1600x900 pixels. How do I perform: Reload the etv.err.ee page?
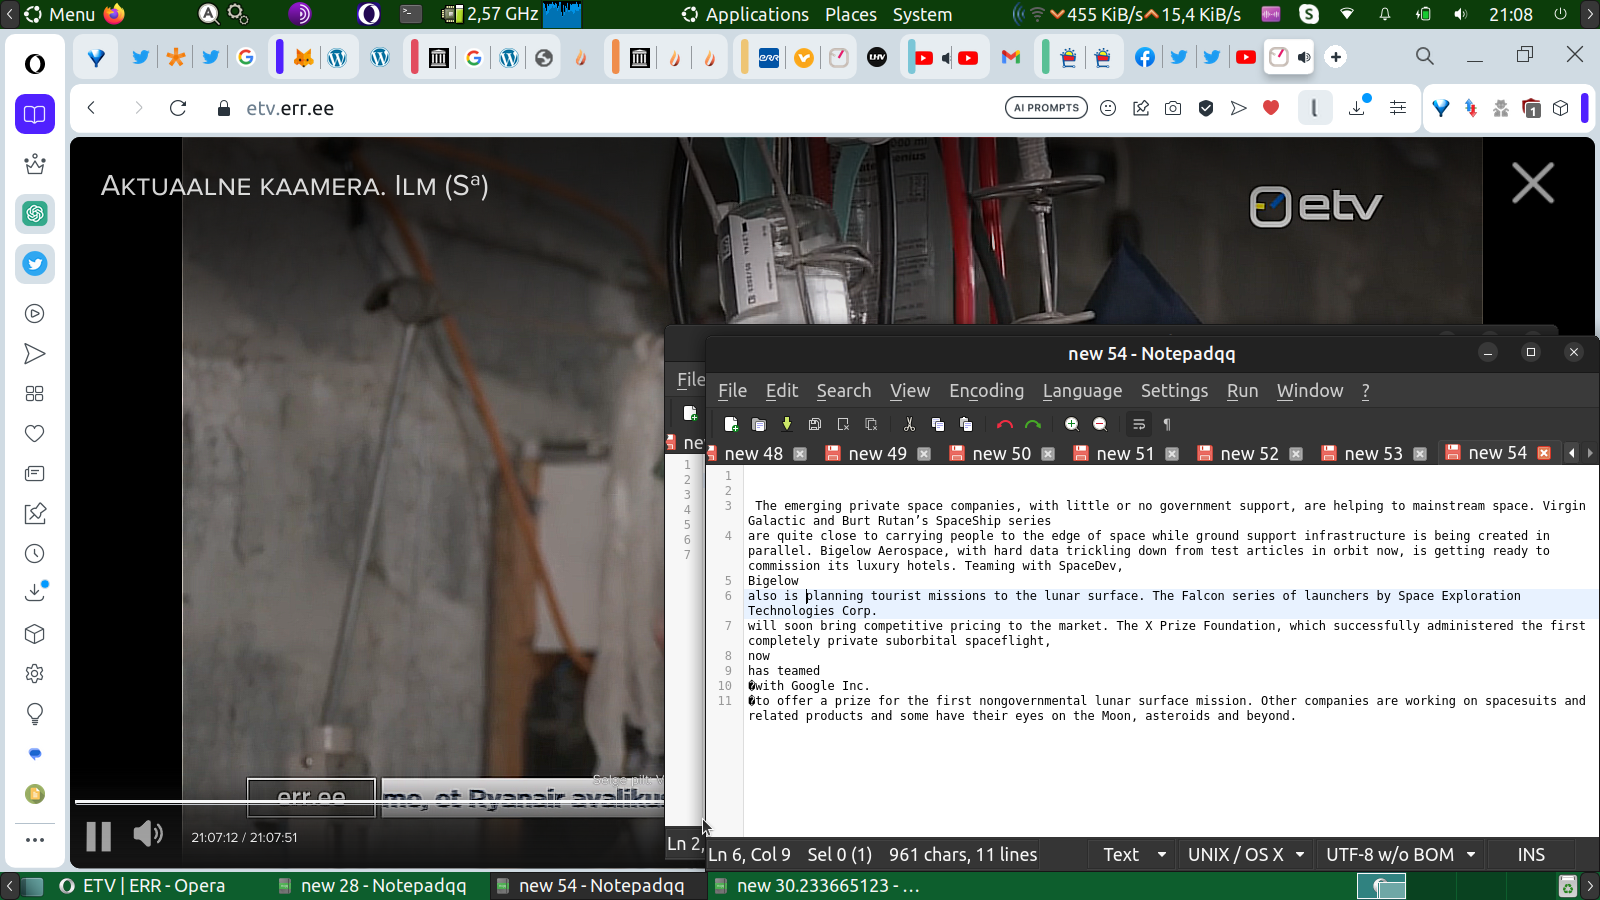point(178,108)
